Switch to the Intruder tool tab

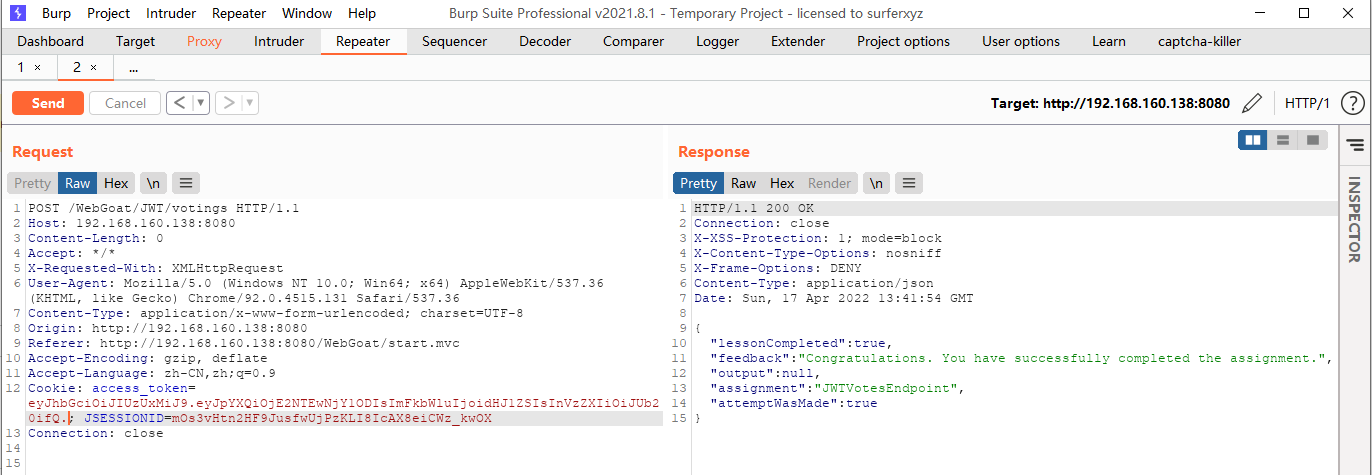click(x=279, y=41)
